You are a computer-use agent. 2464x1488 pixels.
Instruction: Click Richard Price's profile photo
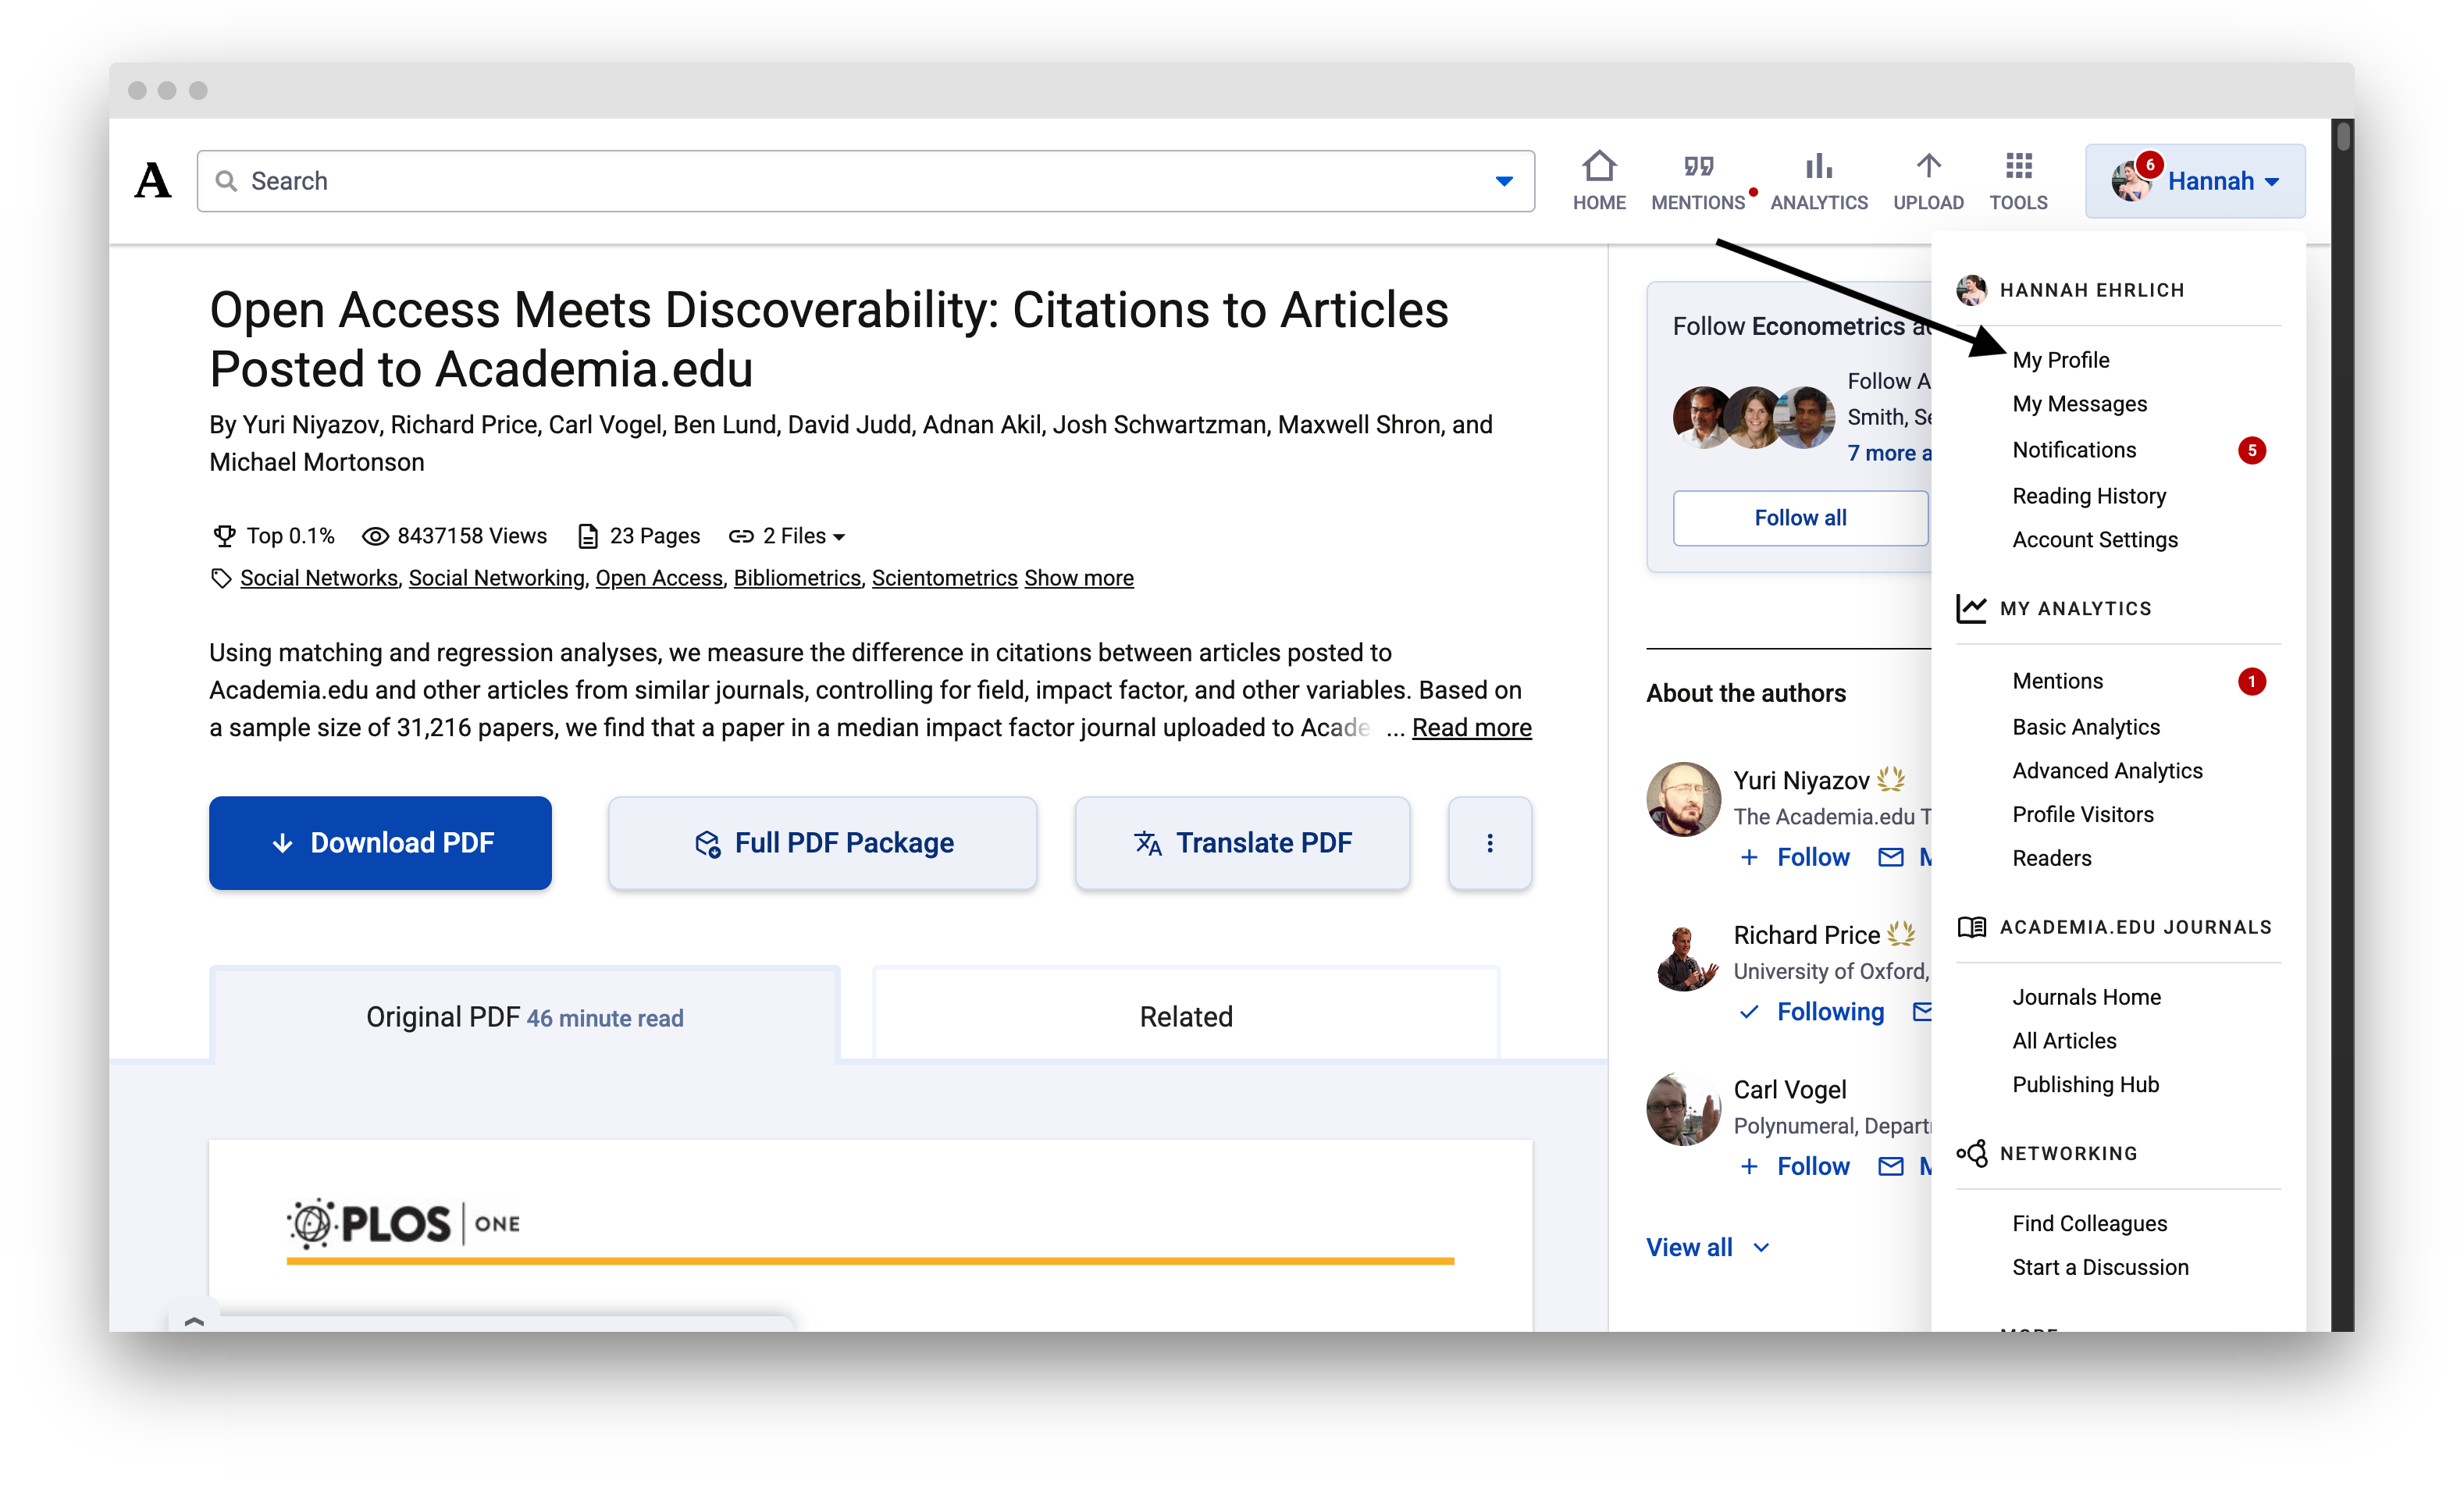pos(1683,956)
